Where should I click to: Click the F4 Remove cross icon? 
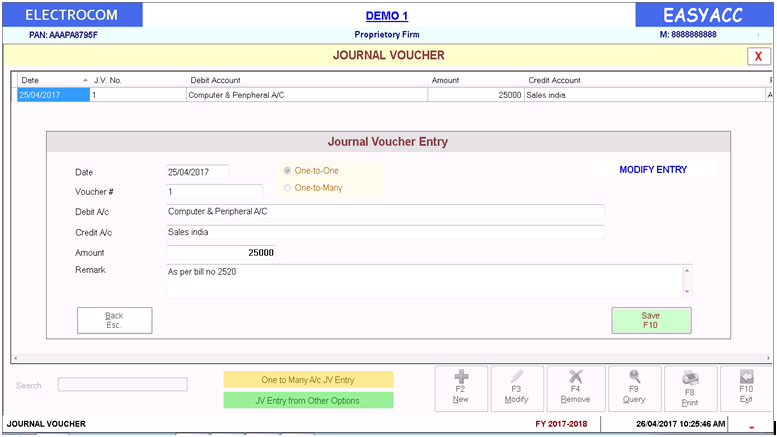575,377
